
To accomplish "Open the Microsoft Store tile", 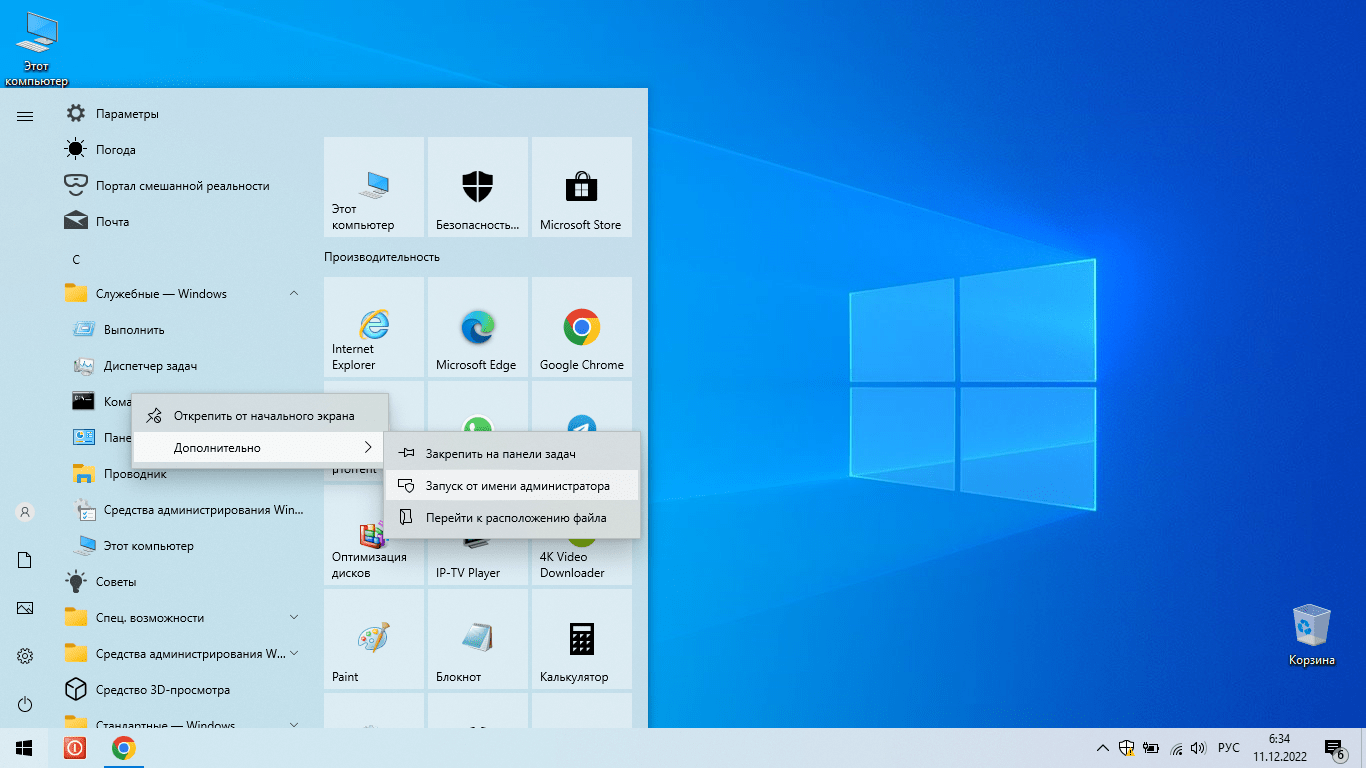I will click(x=581, y=187).
